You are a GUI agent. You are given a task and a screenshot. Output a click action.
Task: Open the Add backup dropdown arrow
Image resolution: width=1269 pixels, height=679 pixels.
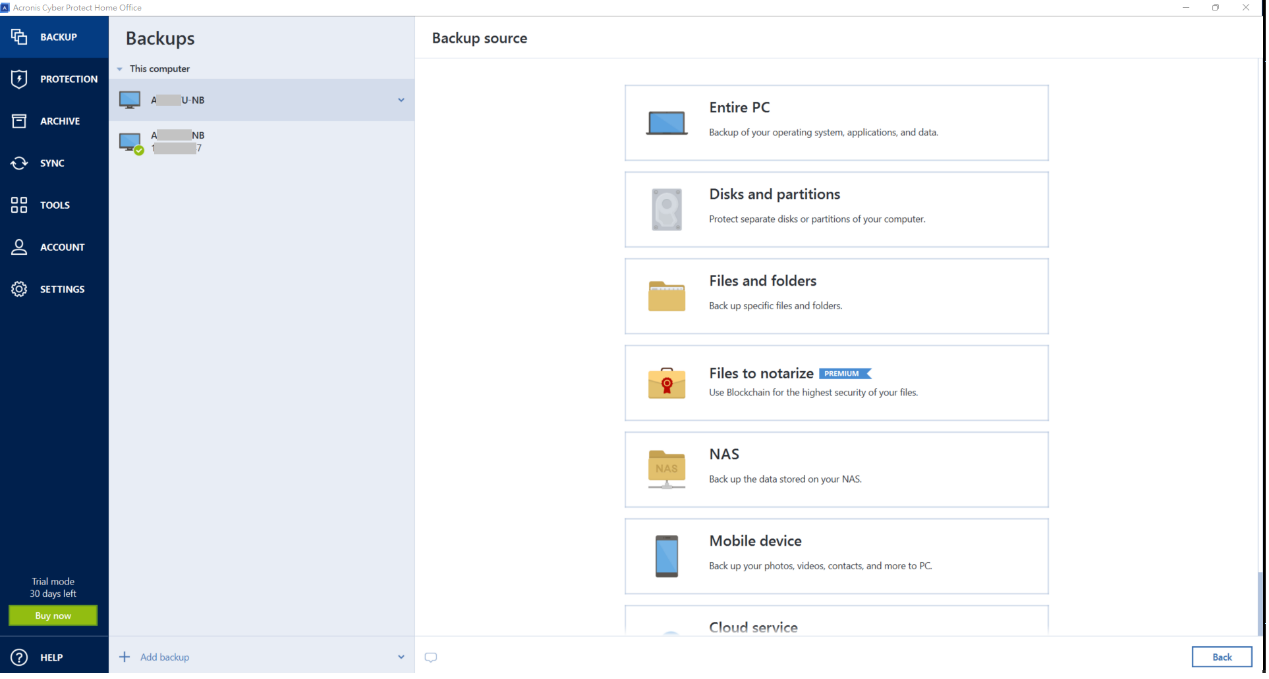click(401, 657)
